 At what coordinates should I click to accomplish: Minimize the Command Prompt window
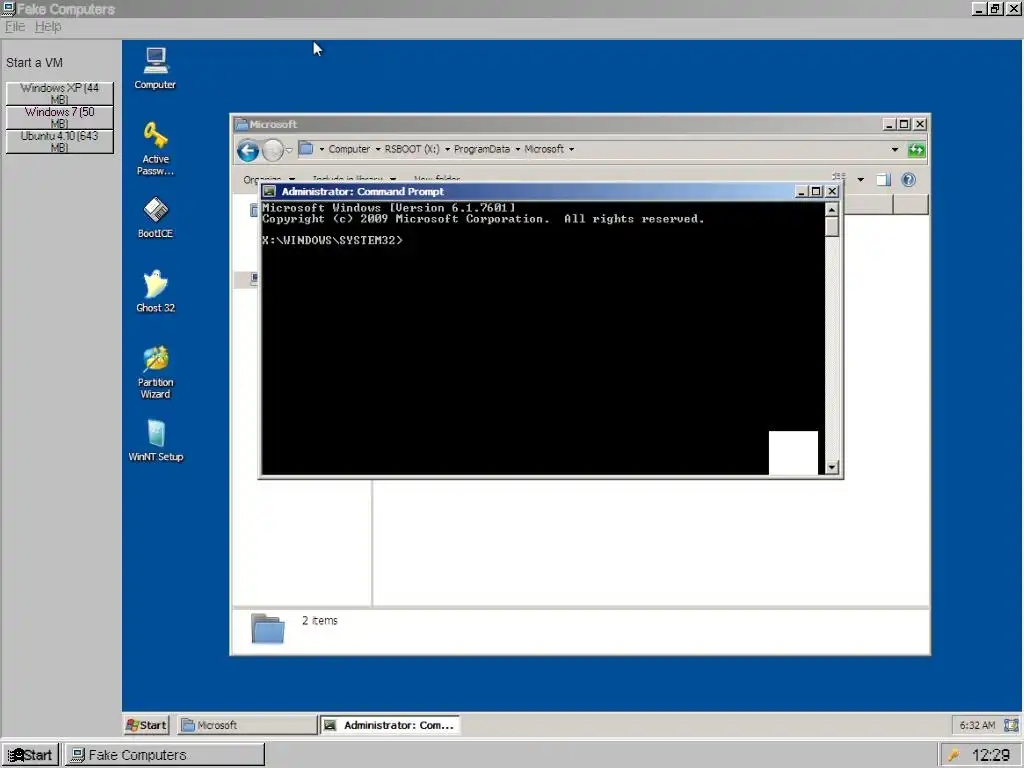pos(802,191)
